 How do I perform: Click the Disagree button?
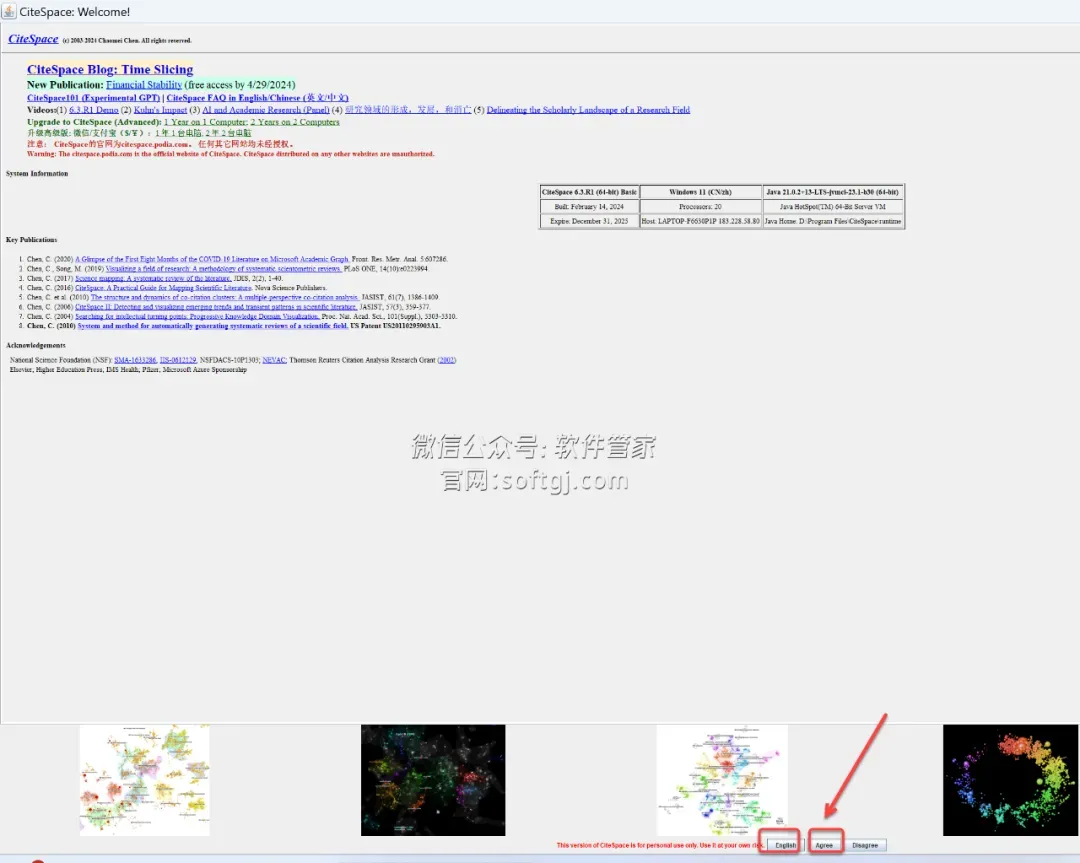[865, 845]
